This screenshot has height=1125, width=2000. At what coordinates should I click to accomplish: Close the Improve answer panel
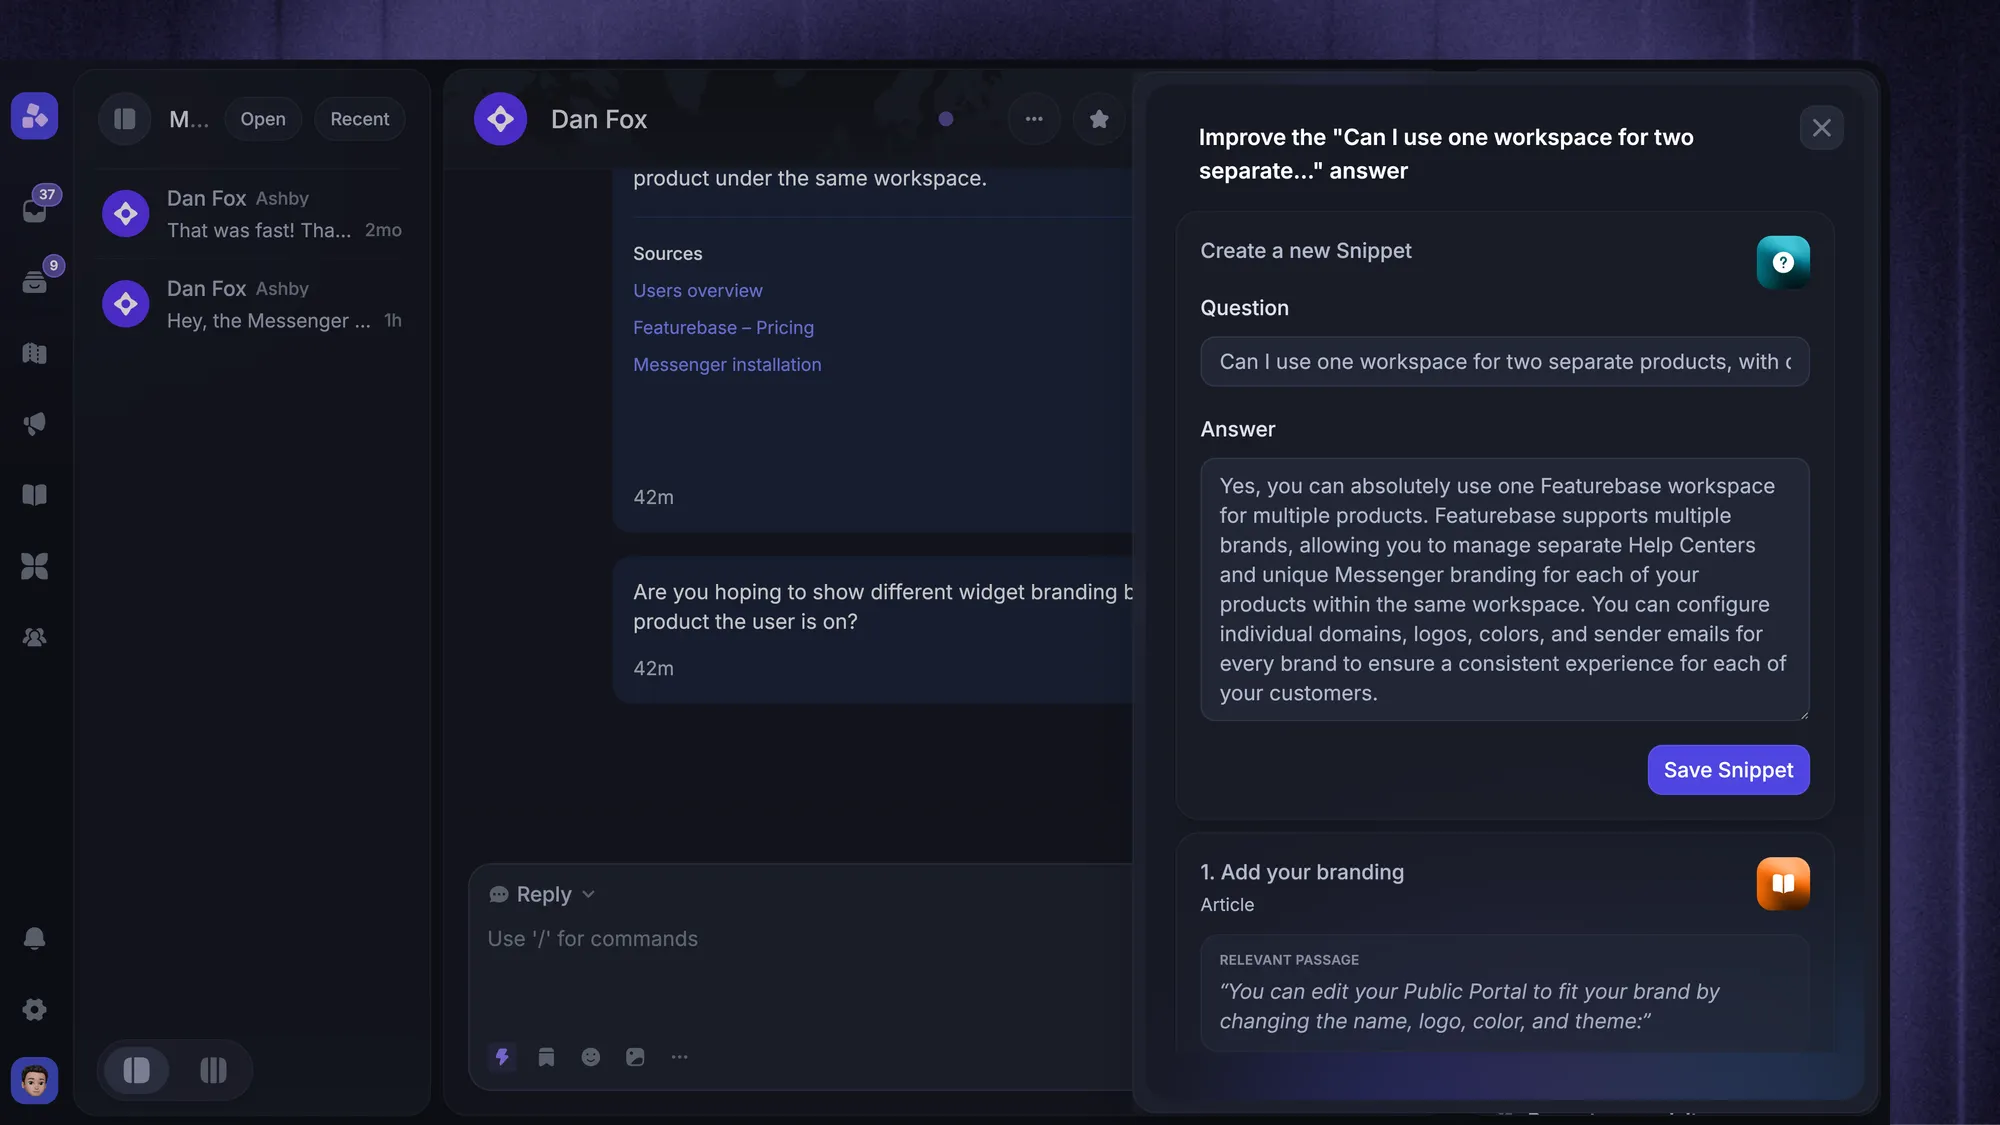point(1821,128)
